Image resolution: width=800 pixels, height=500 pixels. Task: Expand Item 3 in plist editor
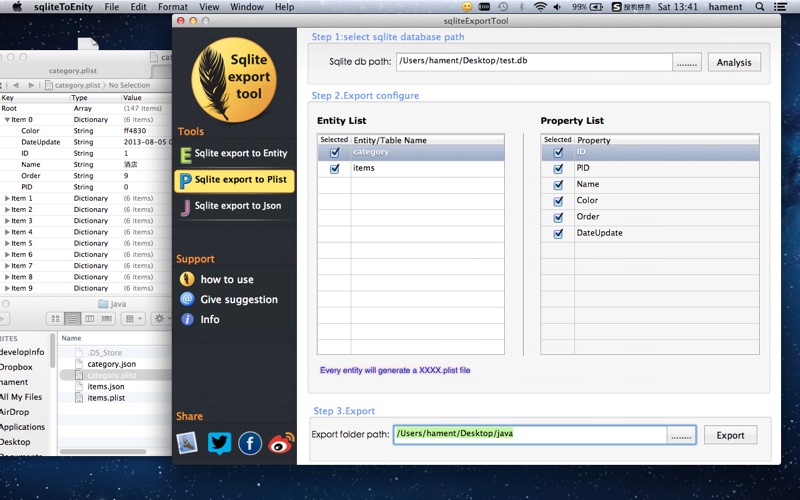(x=7, y=221)
